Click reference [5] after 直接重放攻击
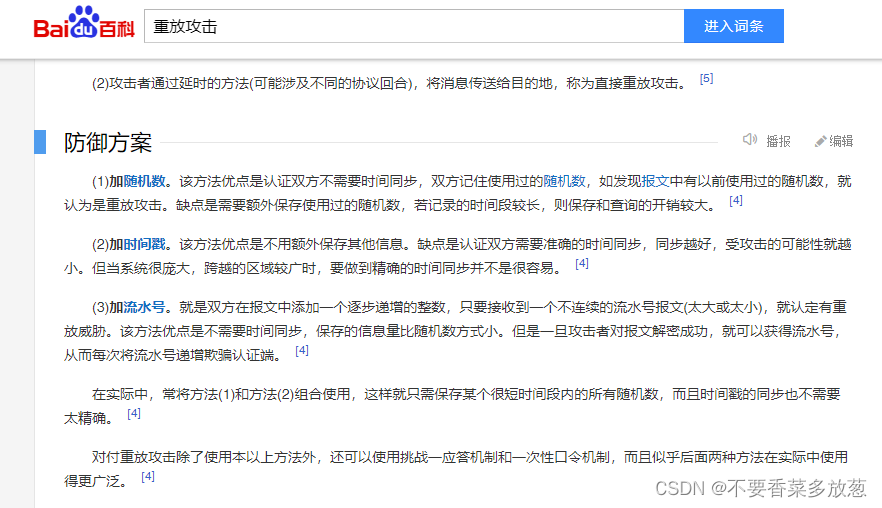The height and width of the screenshot is (508, 882). [706, 78]
